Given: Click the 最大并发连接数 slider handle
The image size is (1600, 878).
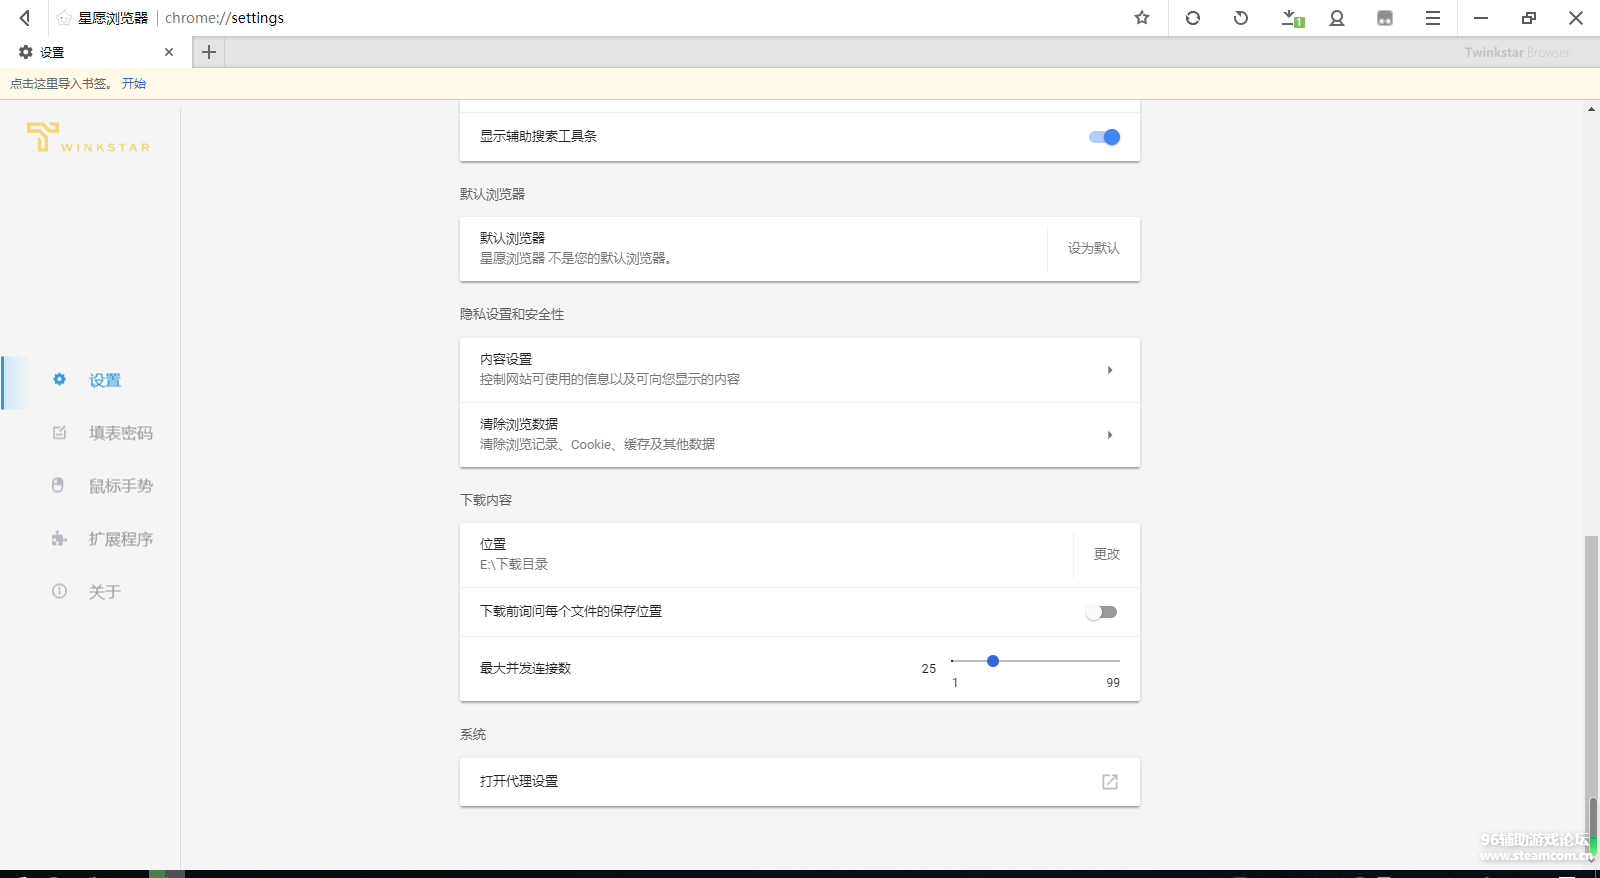Looking at the screenshot, I should click(993, 661).
